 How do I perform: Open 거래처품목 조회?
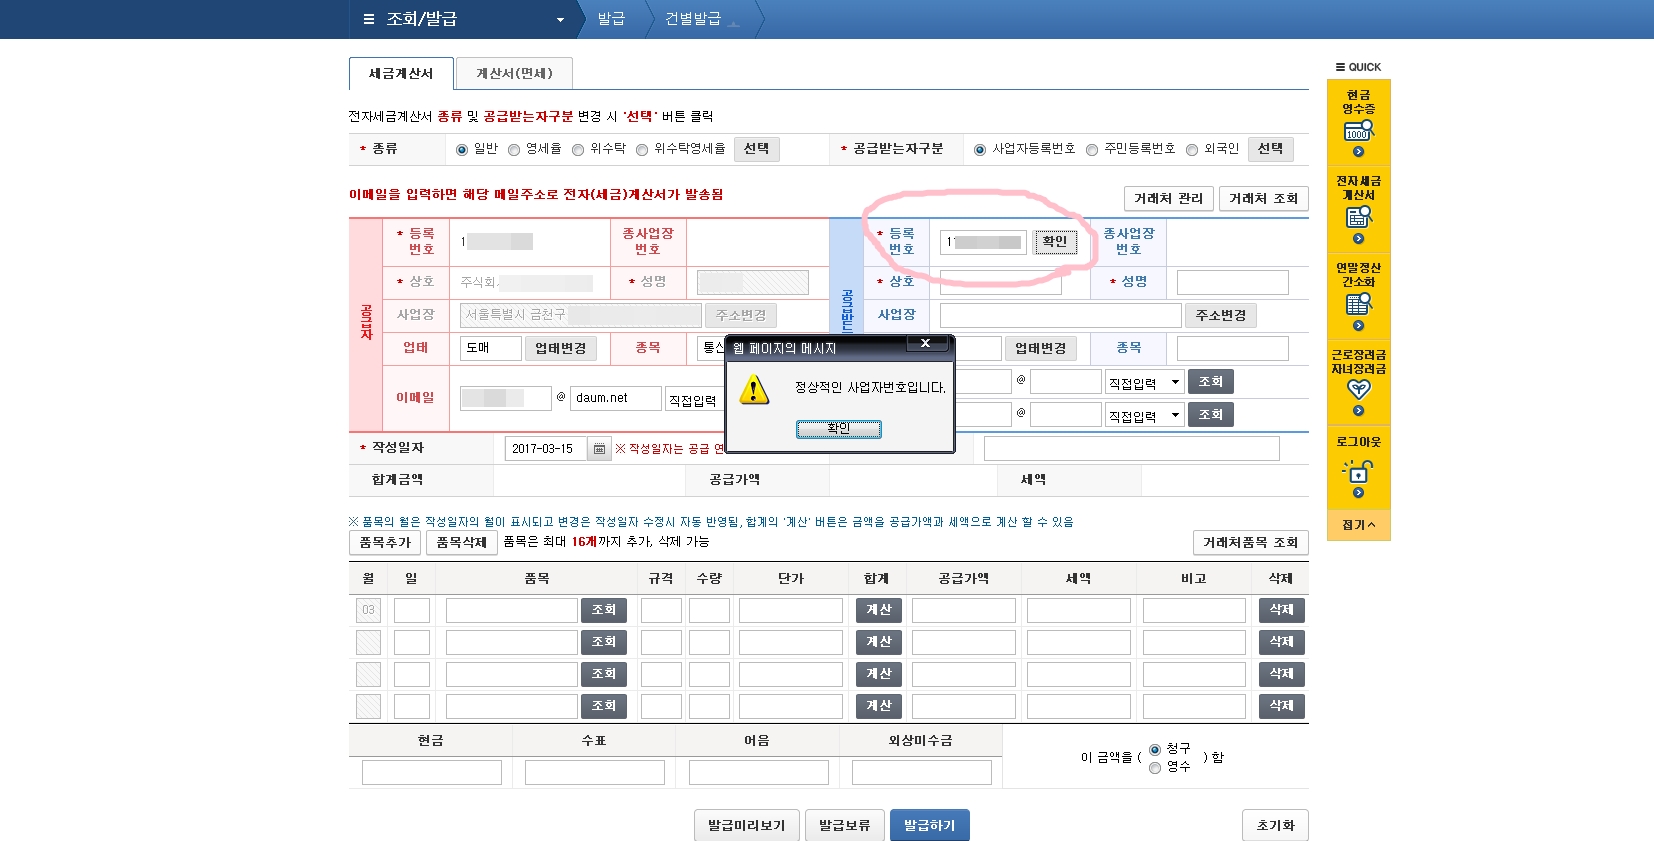[x=1250, y=543]
